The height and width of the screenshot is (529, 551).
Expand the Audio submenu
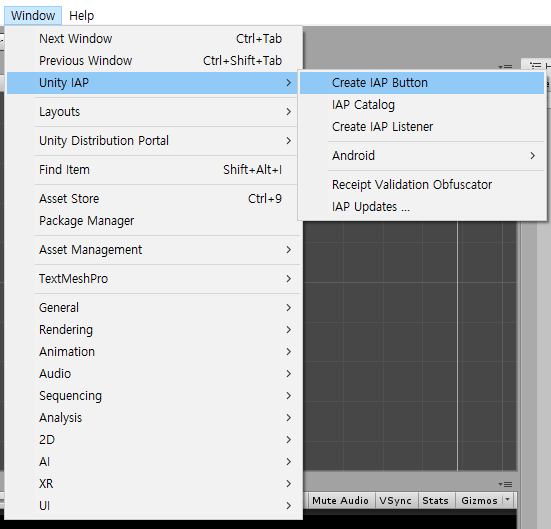pyautogui.click(x=153, y=374)
